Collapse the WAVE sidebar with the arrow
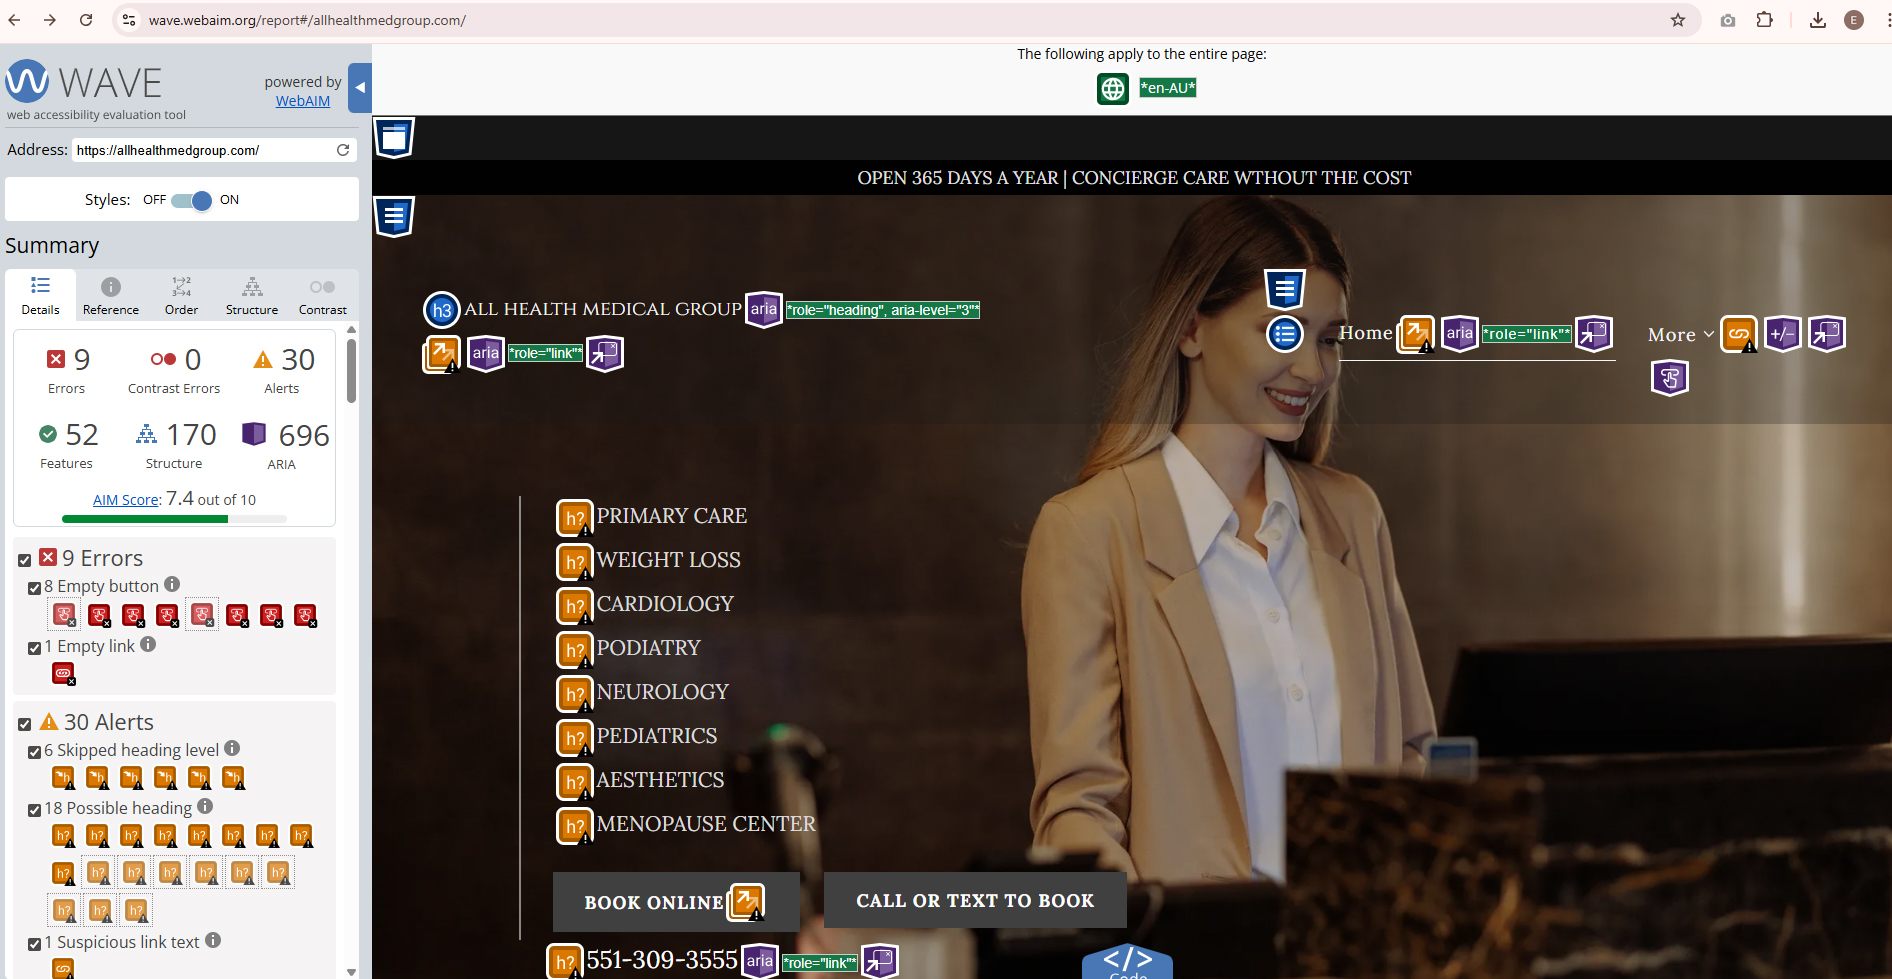The image size is (1892, 979). [x=359, y=87]
